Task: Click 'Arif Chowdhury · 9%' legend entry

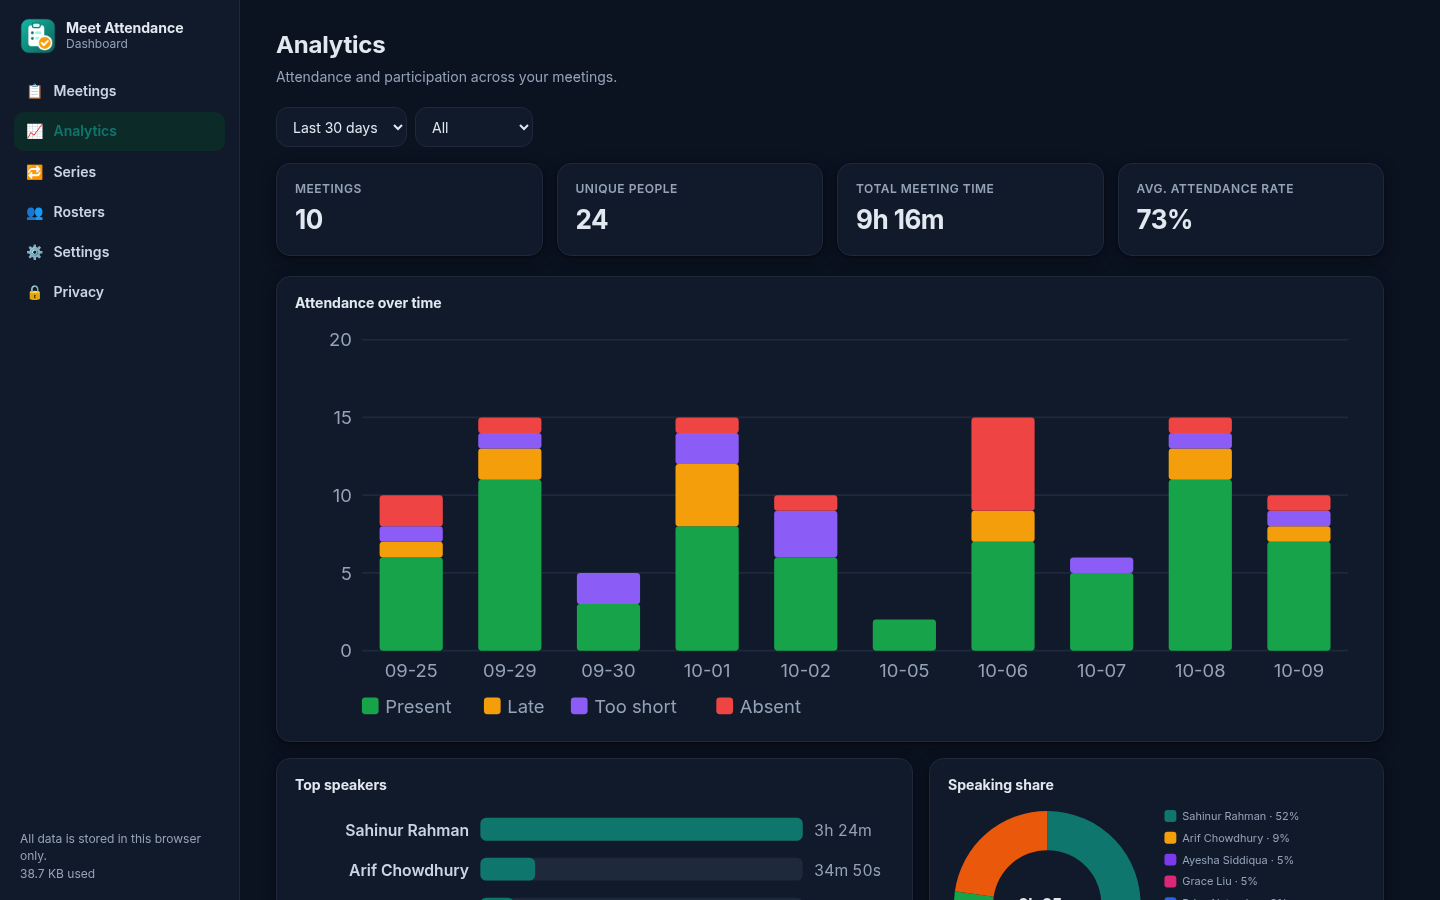Action: coord(1227,838)
